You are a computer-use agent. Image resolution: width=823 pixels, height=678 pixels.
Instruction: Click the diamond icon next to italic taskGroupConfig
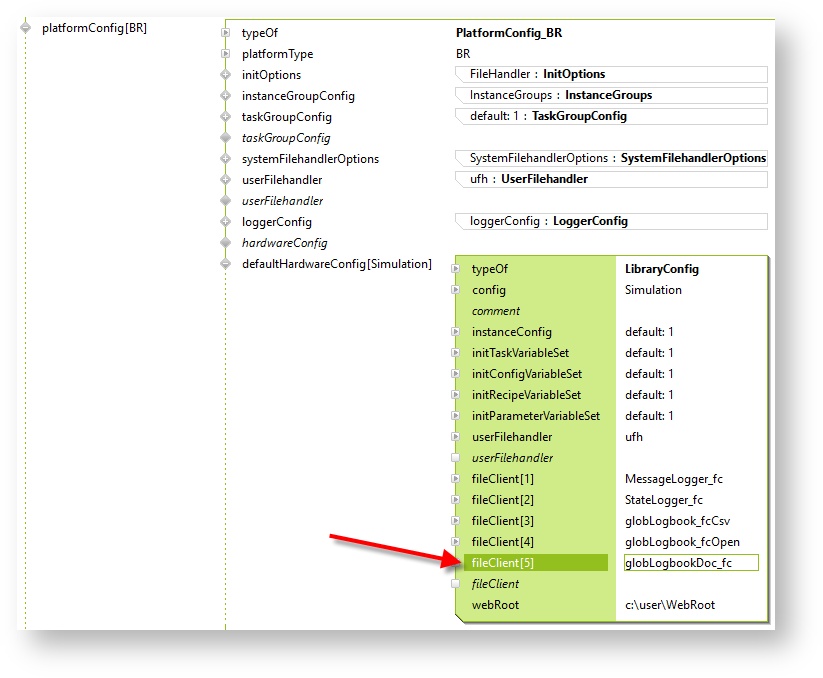pyautogui.click(x=226, y=138)
